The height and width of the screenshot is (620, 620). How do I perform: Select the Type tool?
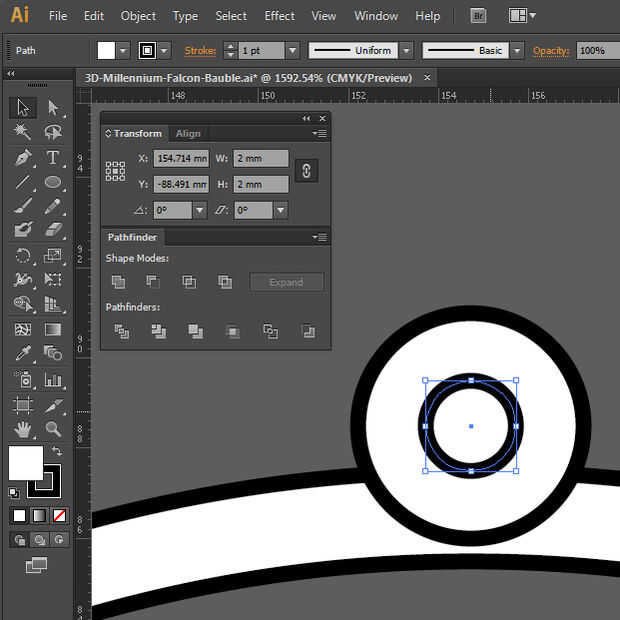[x=53, y=158]
